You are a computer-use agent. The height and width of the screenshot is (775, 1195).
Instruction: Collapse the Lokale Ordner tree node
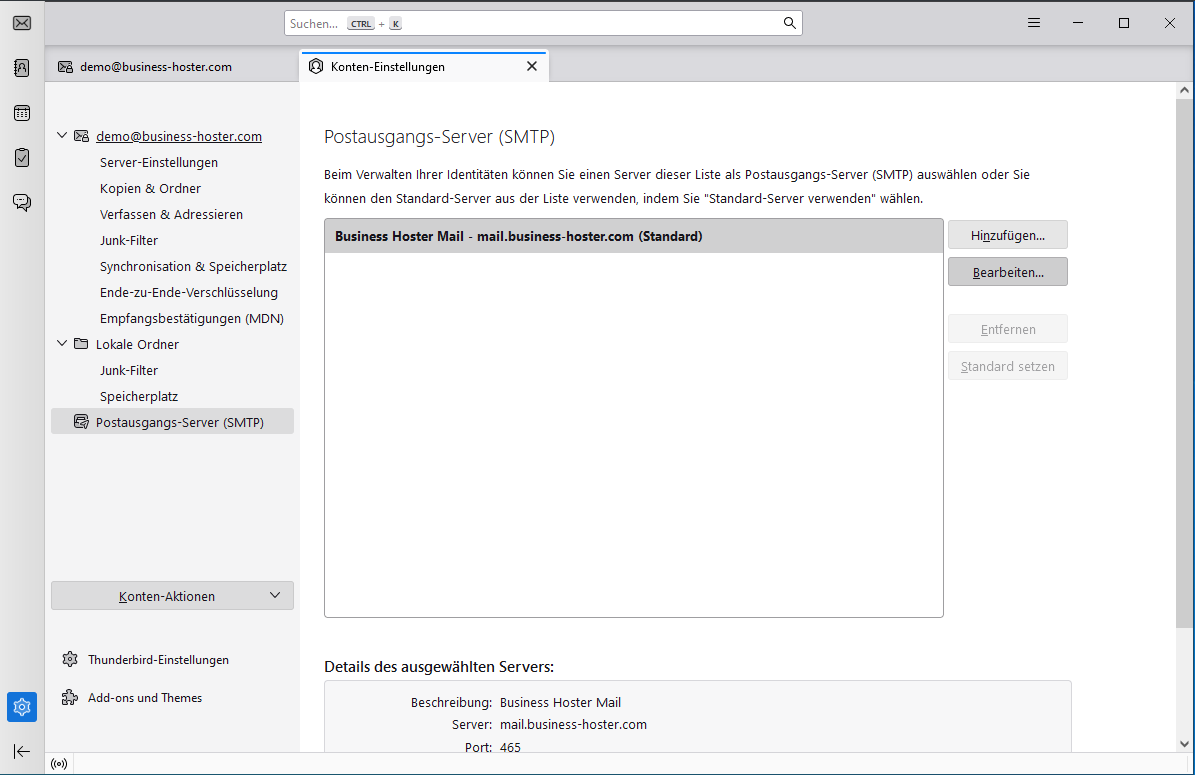(62, 344)
